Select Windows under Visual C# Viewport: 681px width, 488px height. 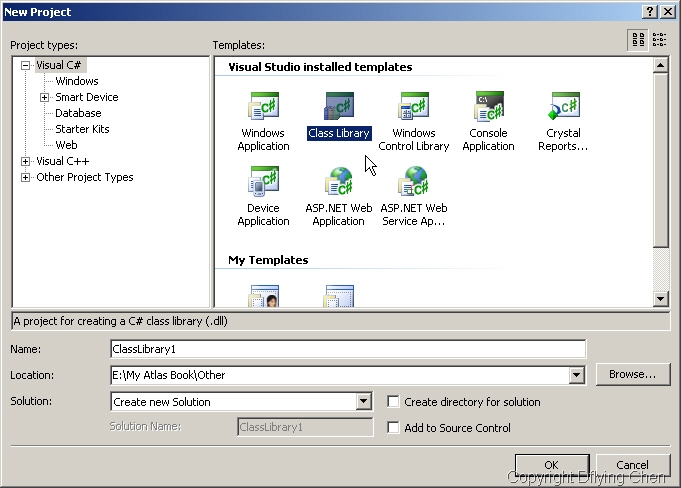pos(77,81)
